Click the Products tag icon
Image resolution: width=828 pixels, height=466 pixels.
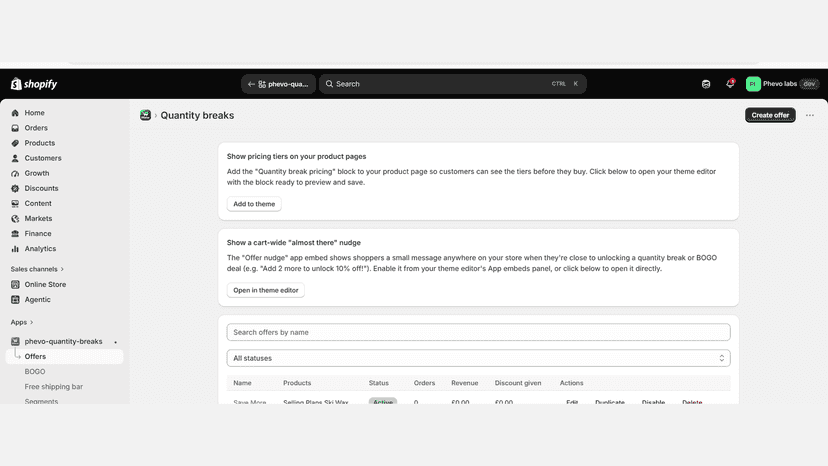click(15, 143)
